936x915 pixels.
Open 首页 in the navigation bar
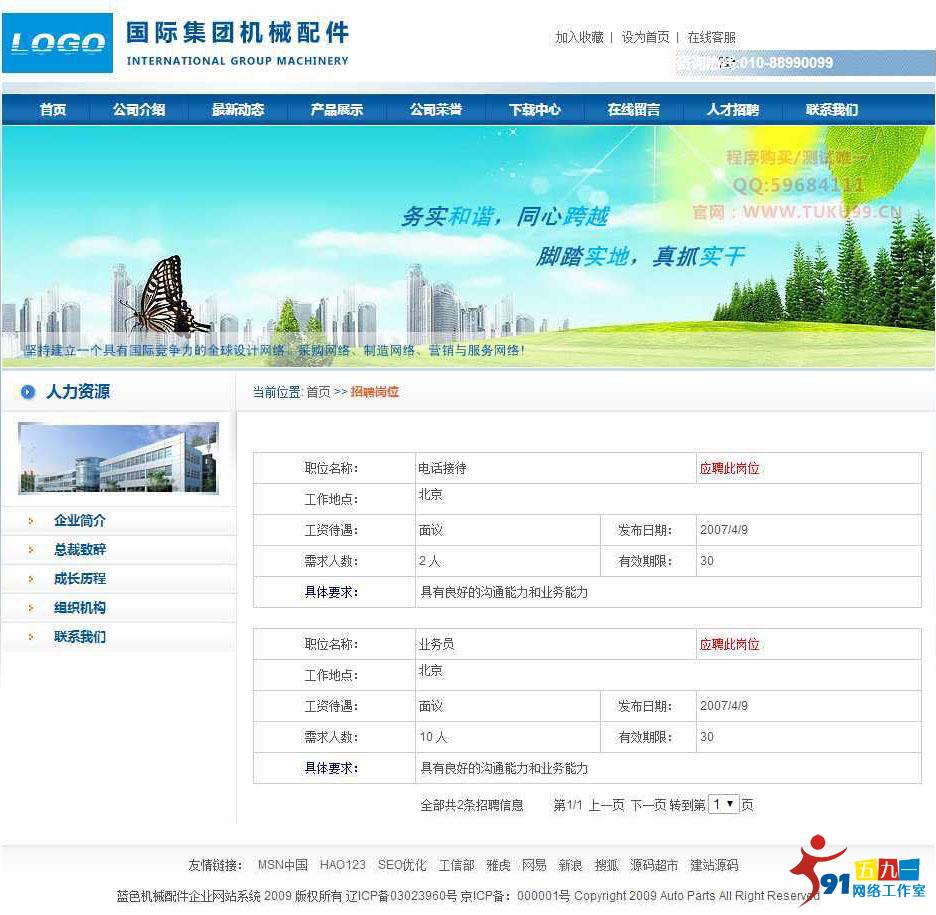click(x=53, y=110)
